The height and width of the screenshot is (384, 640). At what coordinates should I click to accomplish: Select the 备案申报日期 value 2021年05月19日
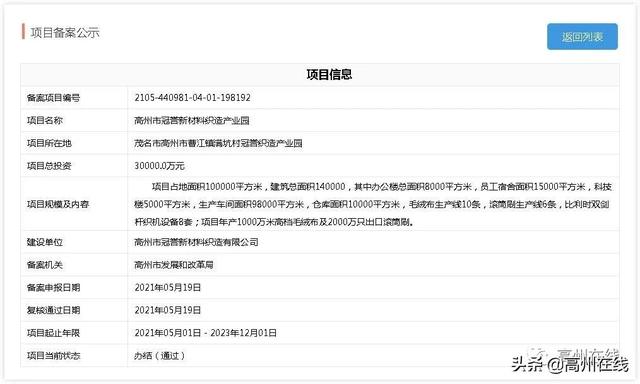point(167,288)
